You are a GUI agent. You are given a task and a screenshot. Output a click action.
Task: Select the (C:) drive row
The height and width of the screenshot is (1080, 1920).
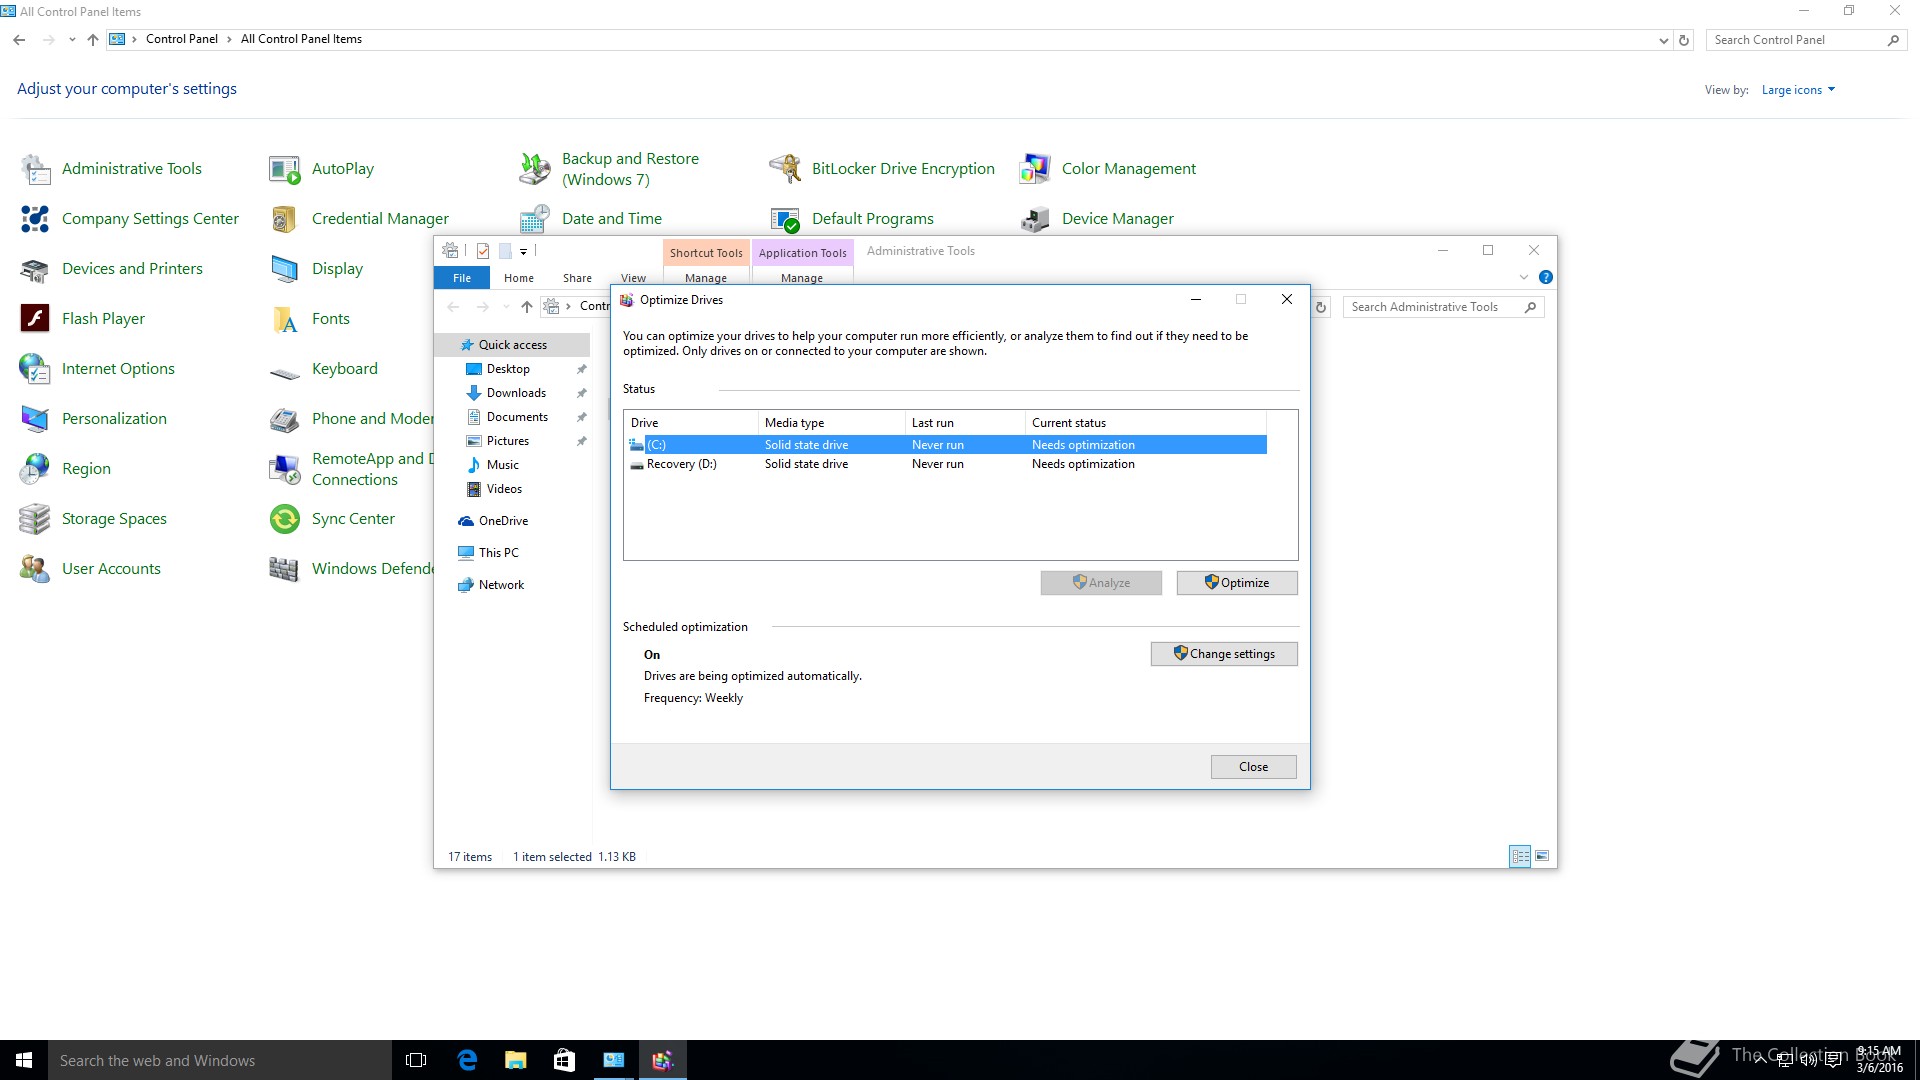[945, 445]
